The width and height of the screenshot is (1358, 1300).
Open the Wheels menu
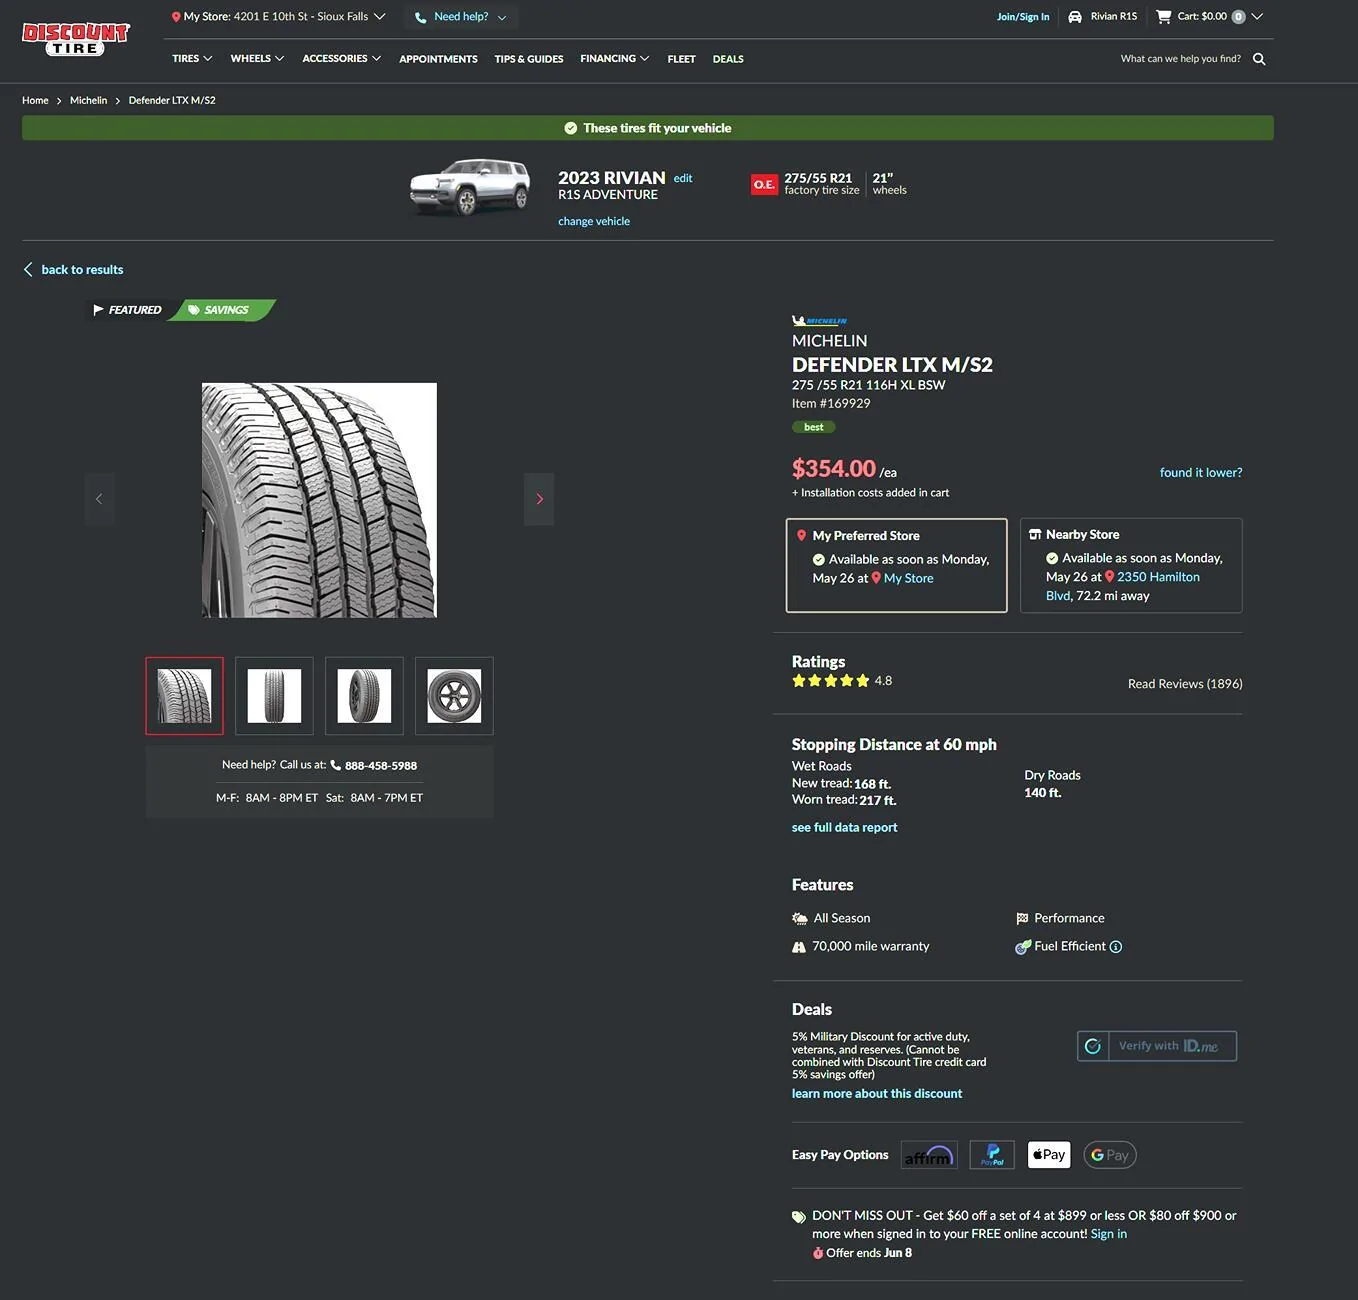pyautogui.click(x=257, y=59)
